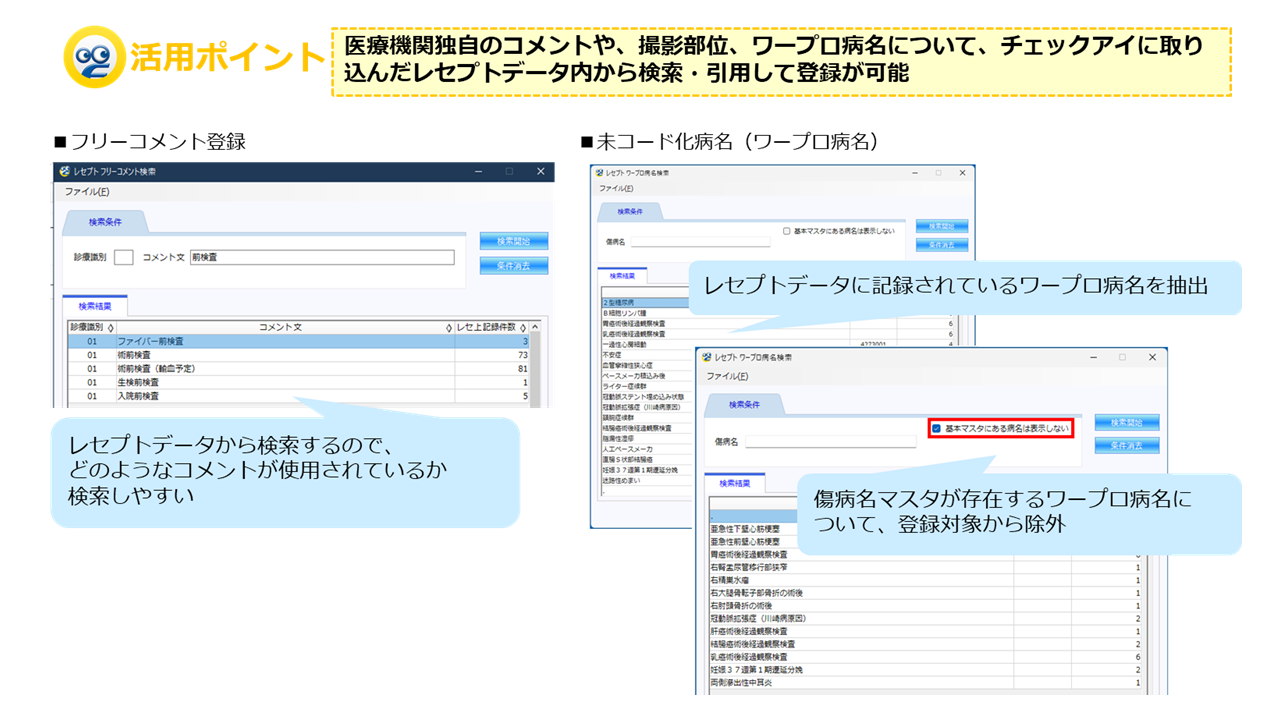The width and height of the screenshot is (1280, 720).
Task: Click sort arrow in レセ上記録件数 column header
Action: click(523, 327)
